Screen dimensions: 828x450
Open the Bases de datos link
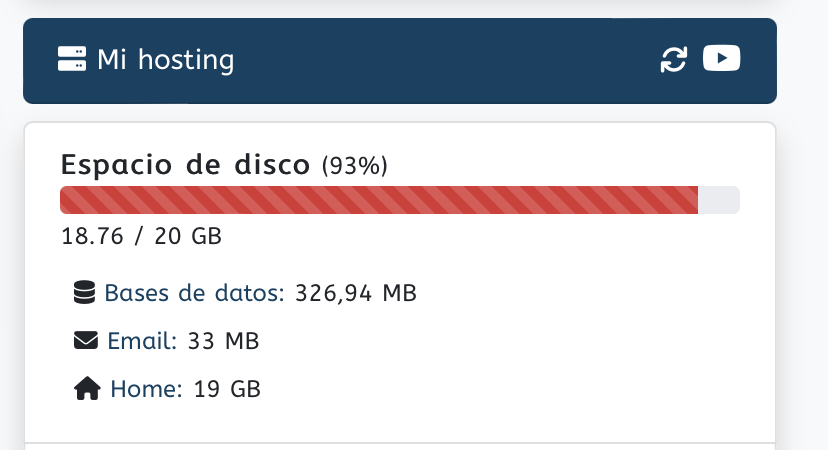(x=194, y=293)
